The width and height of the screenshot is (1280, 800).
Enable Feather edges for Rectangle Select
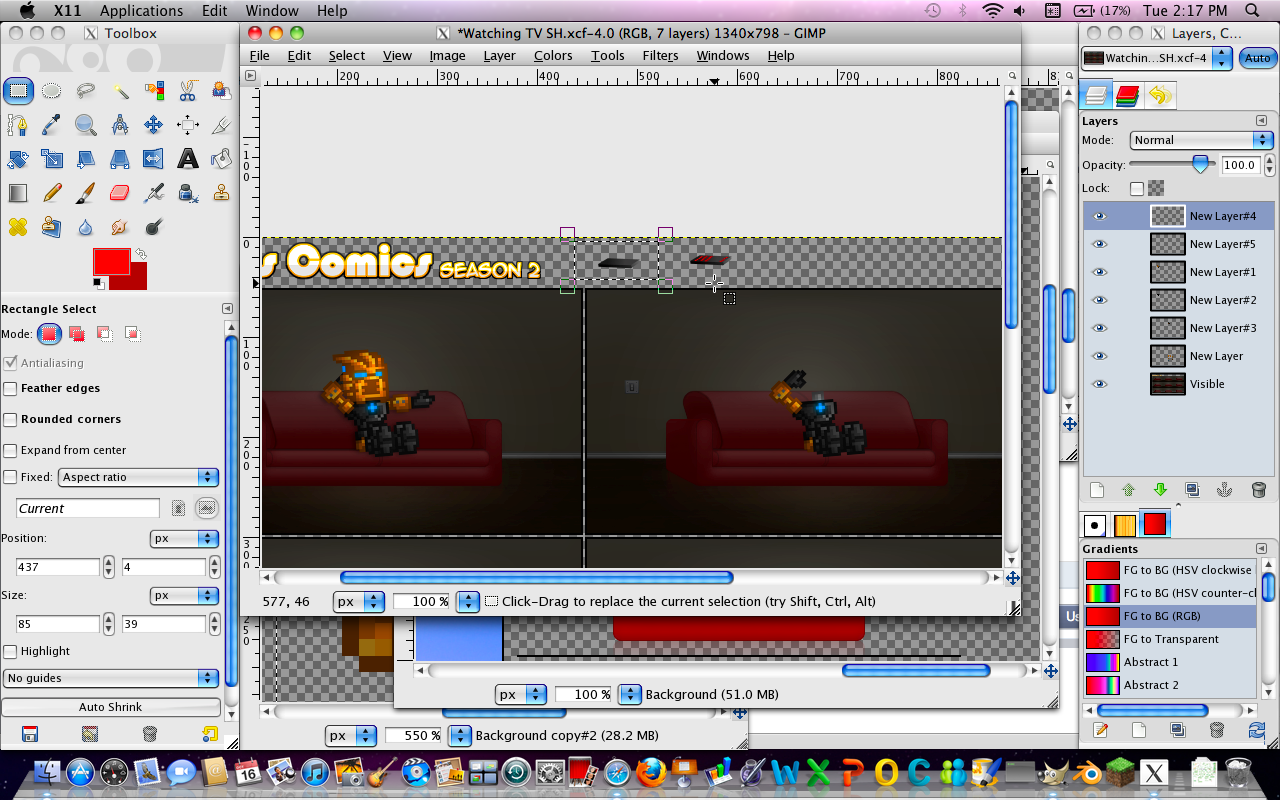[10, 388]
